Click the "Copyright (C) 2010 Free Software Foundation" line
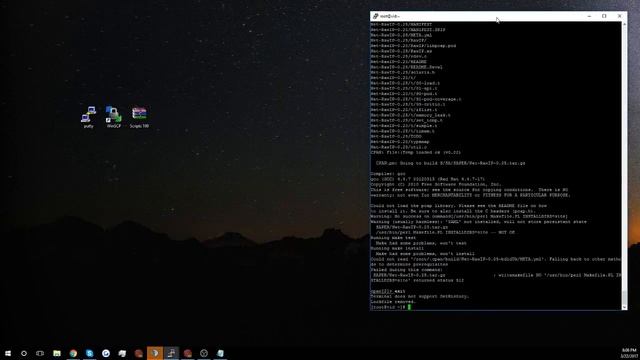This screenshot has width=640, height=360. [436, 184]
